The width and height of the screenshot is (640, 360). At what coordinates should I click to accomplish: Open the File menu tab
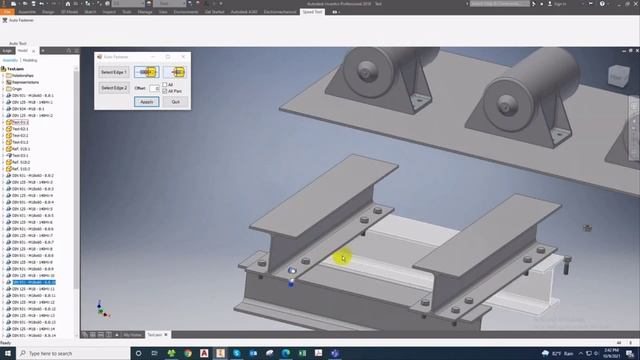(x=7, y=12)
